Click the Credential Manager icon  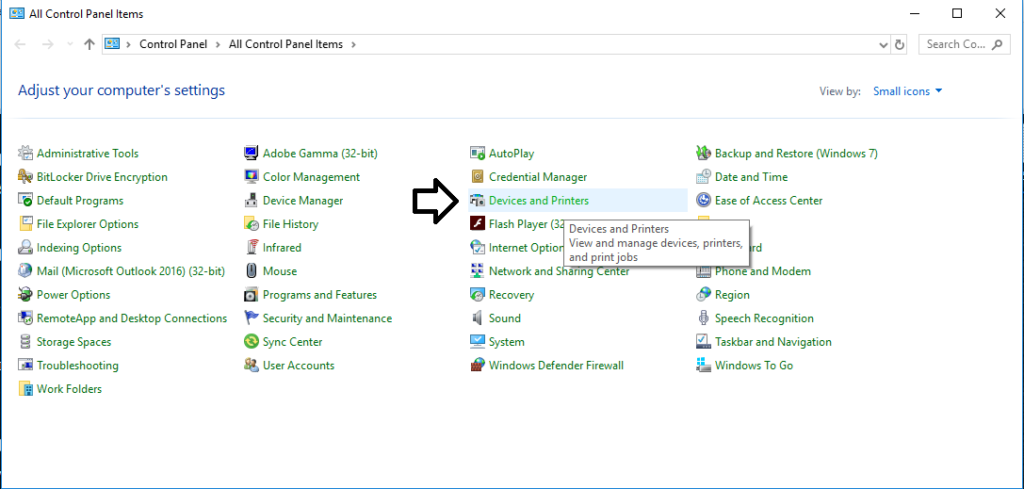477,177
